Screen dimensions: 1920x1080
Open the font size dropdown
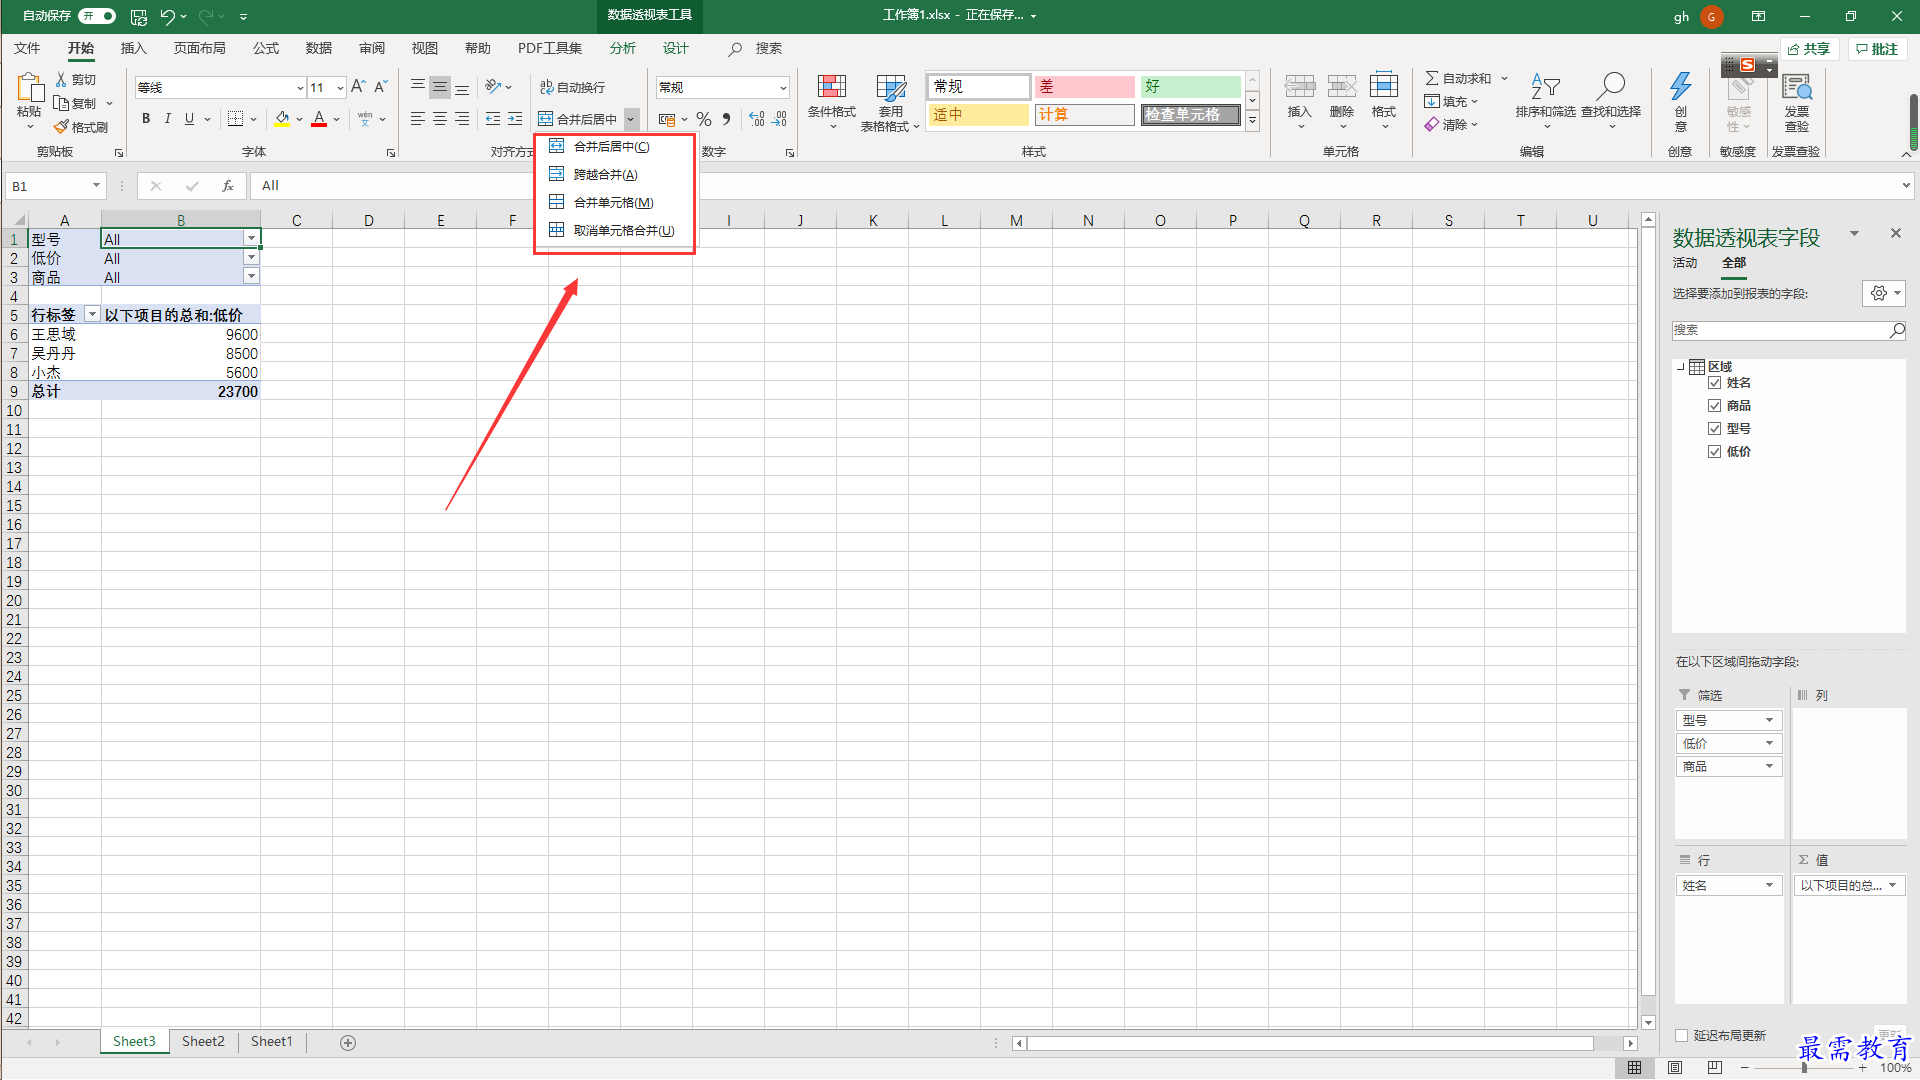[341, 88]
